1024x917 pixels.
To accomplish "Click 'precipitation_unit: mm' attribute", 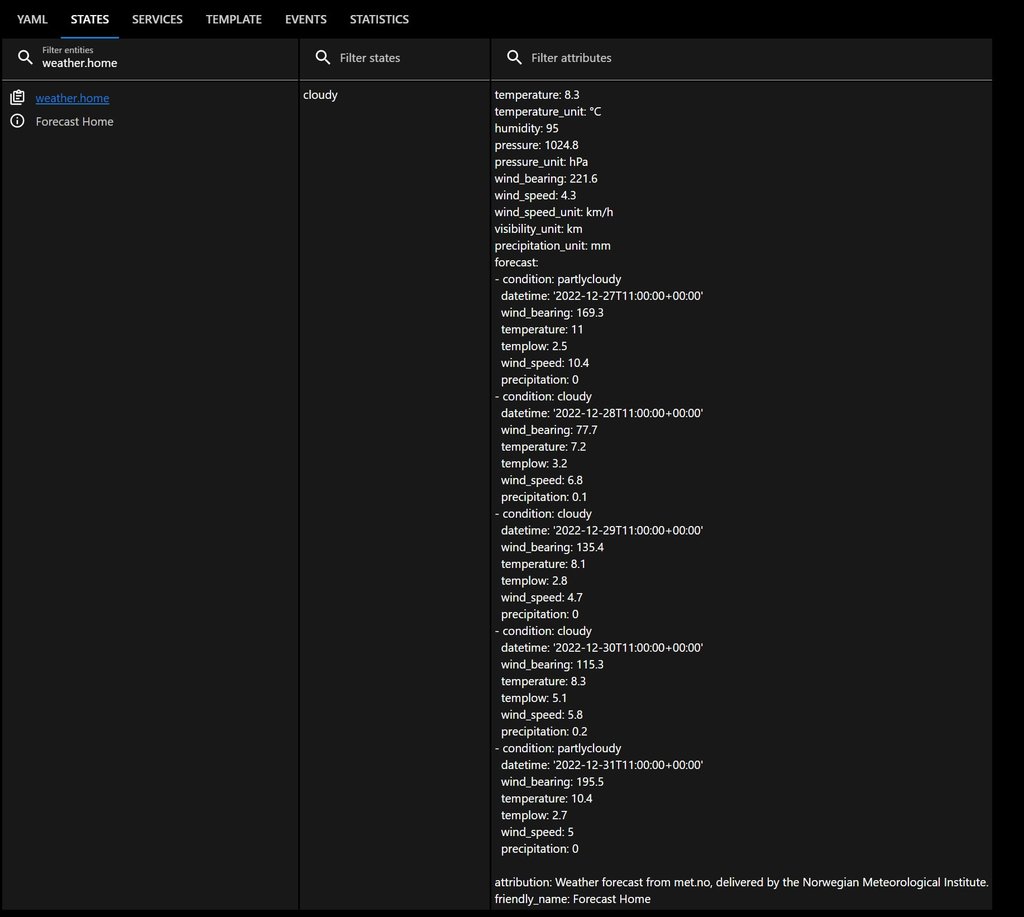I will pyautogui.click(x=552, y=246).
